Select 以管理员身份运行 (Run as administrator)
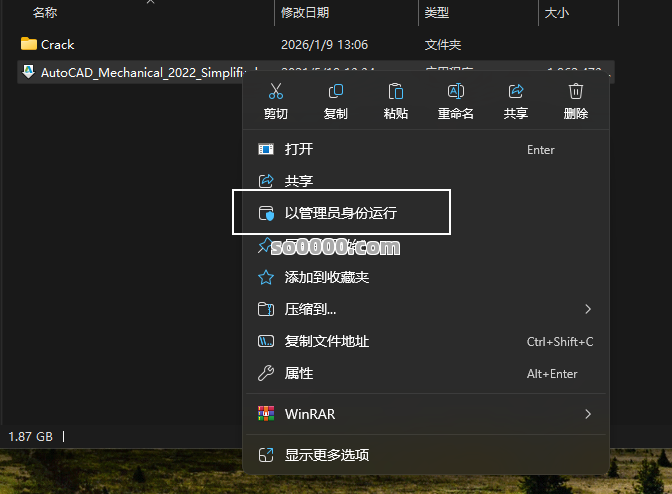Image resolution: width=672 pixels, height=494 pixels. click(341, 213)
